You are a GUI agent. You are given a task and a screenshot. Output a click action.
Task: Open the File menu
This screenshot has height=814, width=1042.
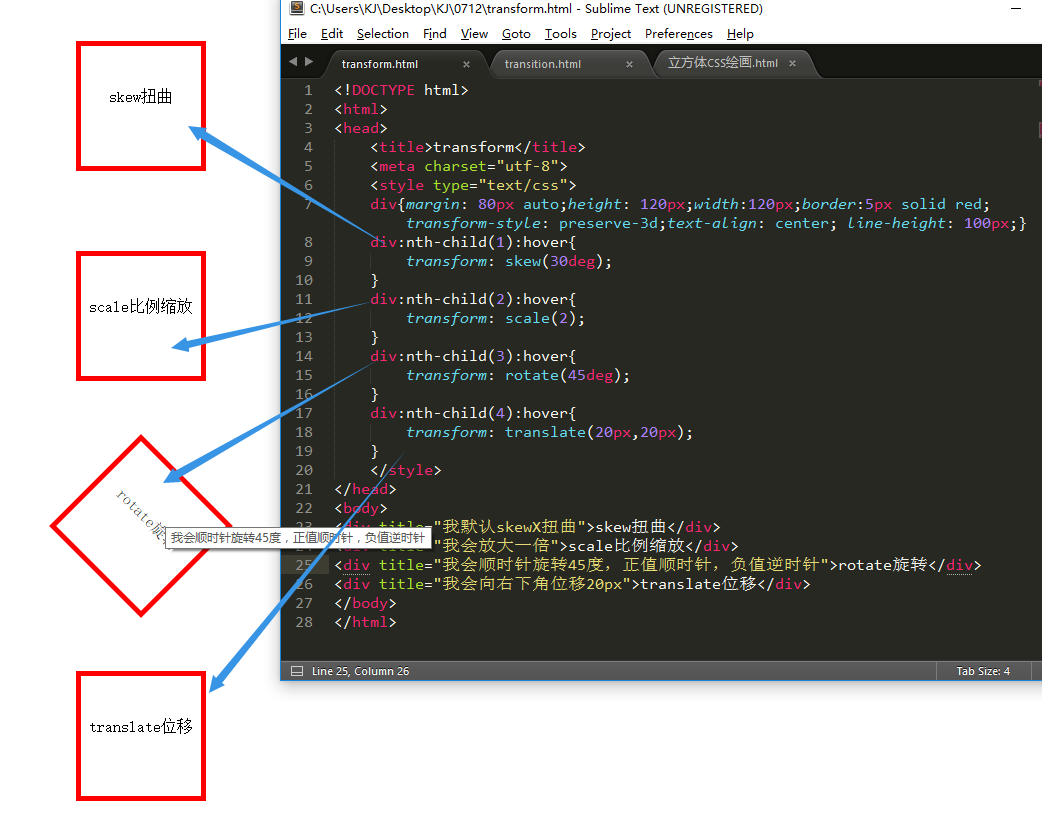(x=297, y=34)
